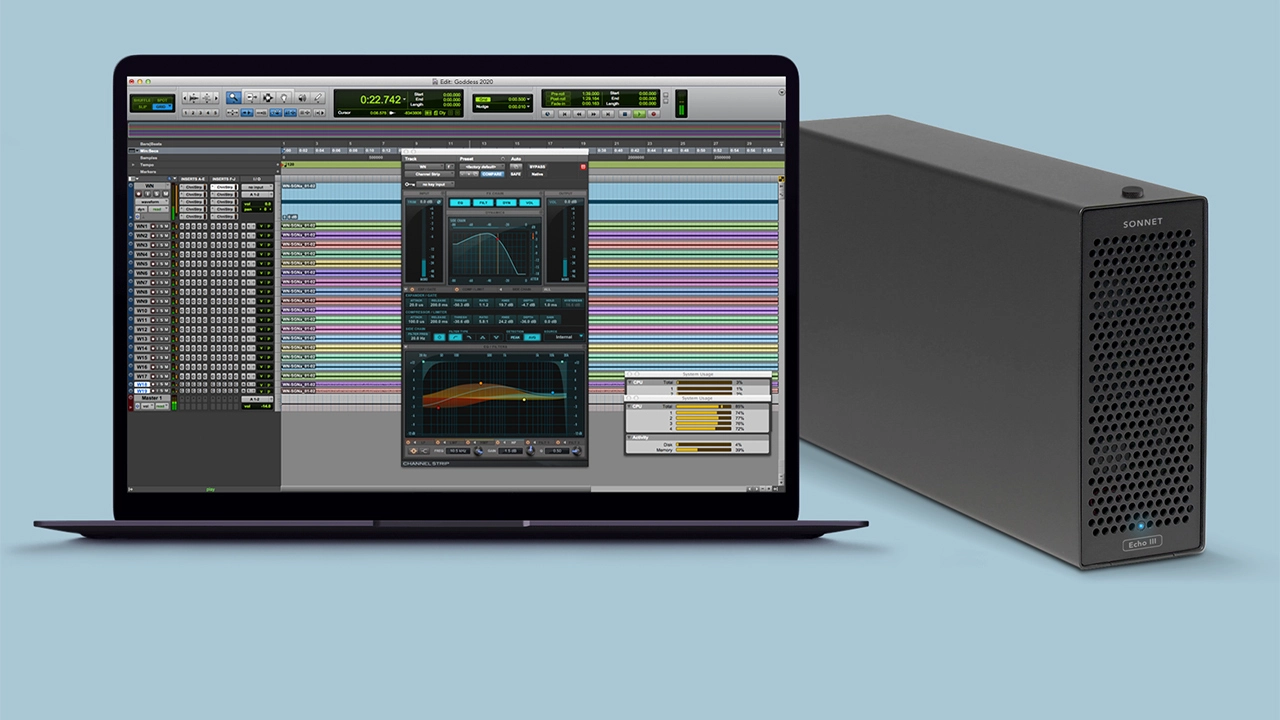
Task: Click the yellow EQ band point
Action: (x=523, y=399)
